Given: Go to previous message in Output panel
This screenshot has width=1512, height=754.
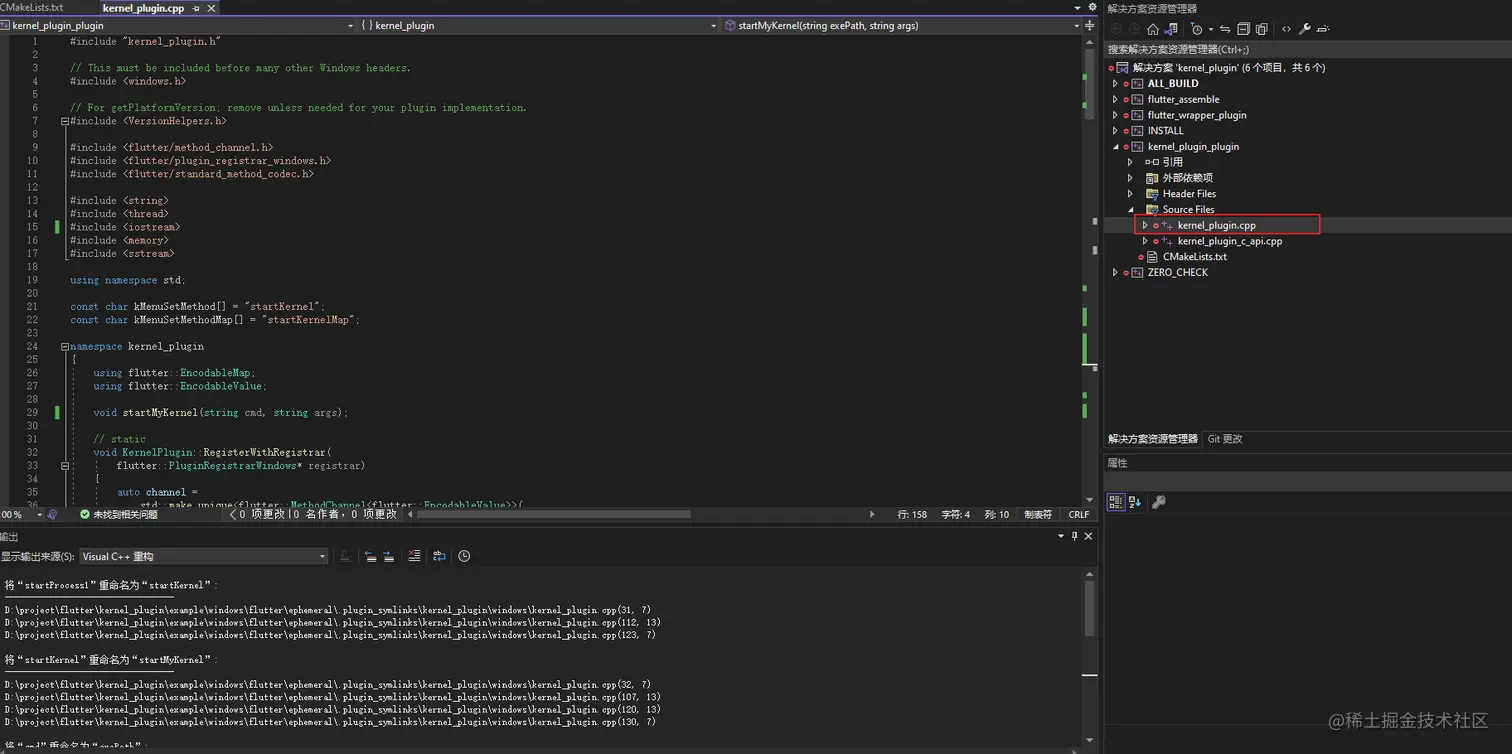Looking at the screenshot, I should click(370, 556).
